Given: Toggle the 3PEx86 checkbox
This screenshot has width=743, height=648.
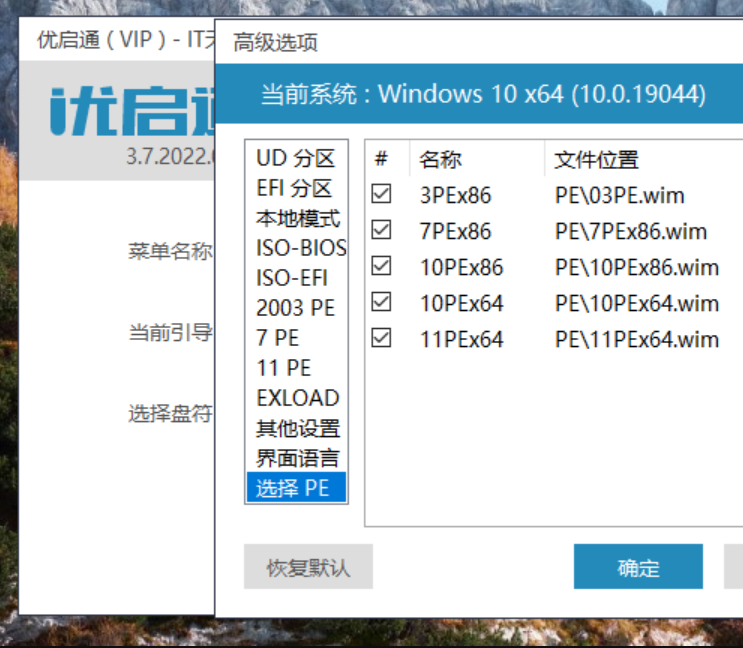Looking at the screenshot, I should (381, 194).
